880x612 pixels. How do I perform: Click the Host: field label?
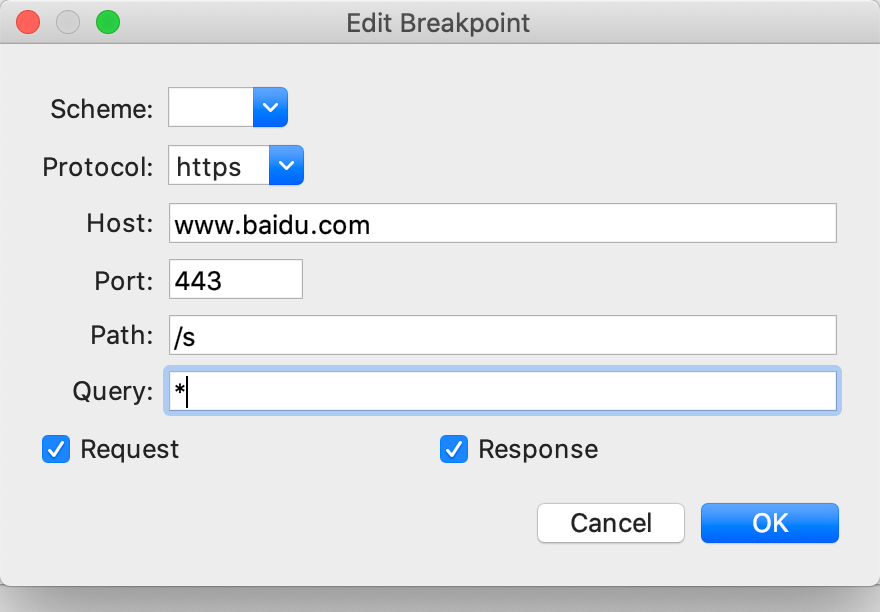coord(120,224)
